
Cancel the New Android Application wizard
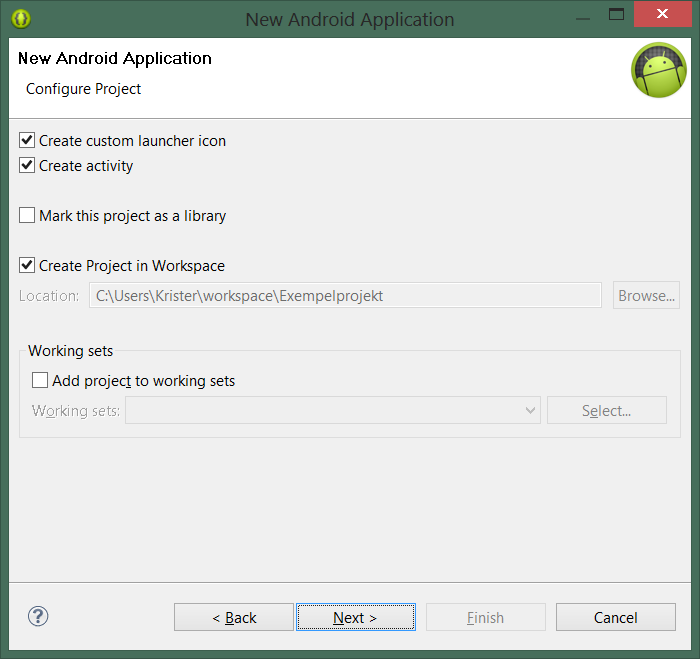[616, 617]
